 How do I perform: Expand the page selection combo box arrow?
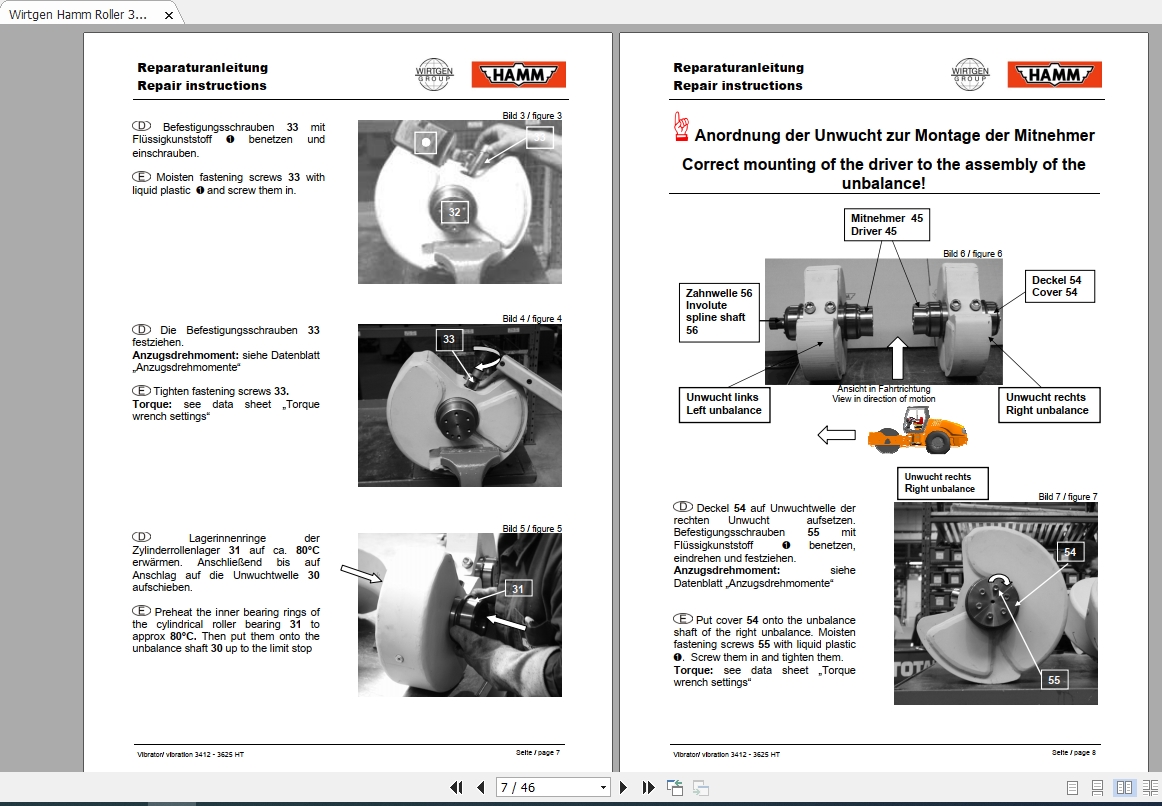point(604,787)
